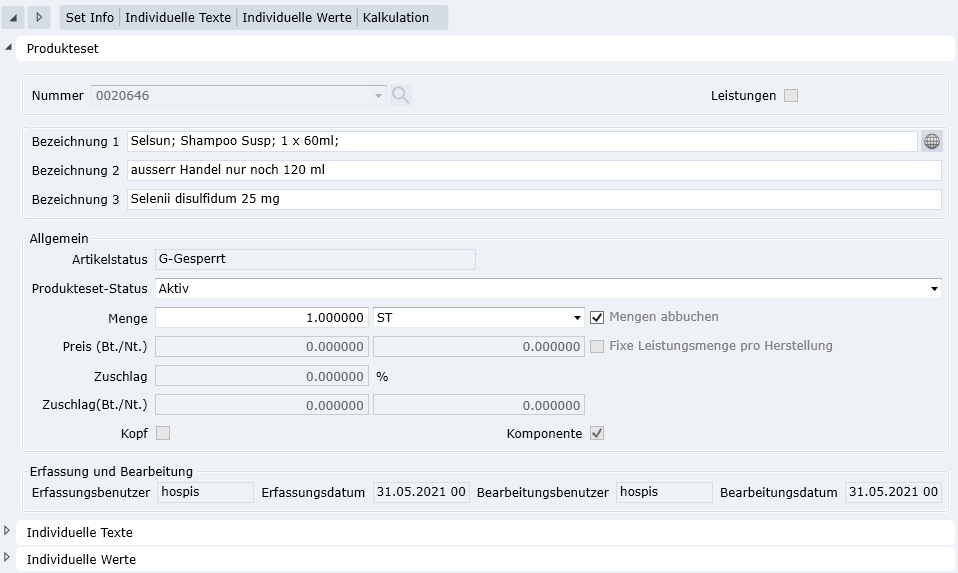Uncheck the Mengen abbuchen checkbox

598,317
